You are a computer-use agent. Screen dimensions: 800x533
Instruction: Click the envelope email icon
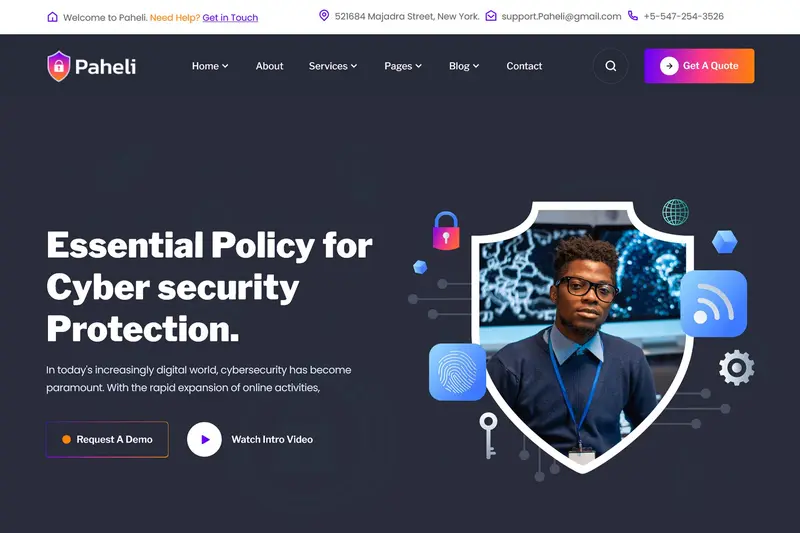(491, 16)
